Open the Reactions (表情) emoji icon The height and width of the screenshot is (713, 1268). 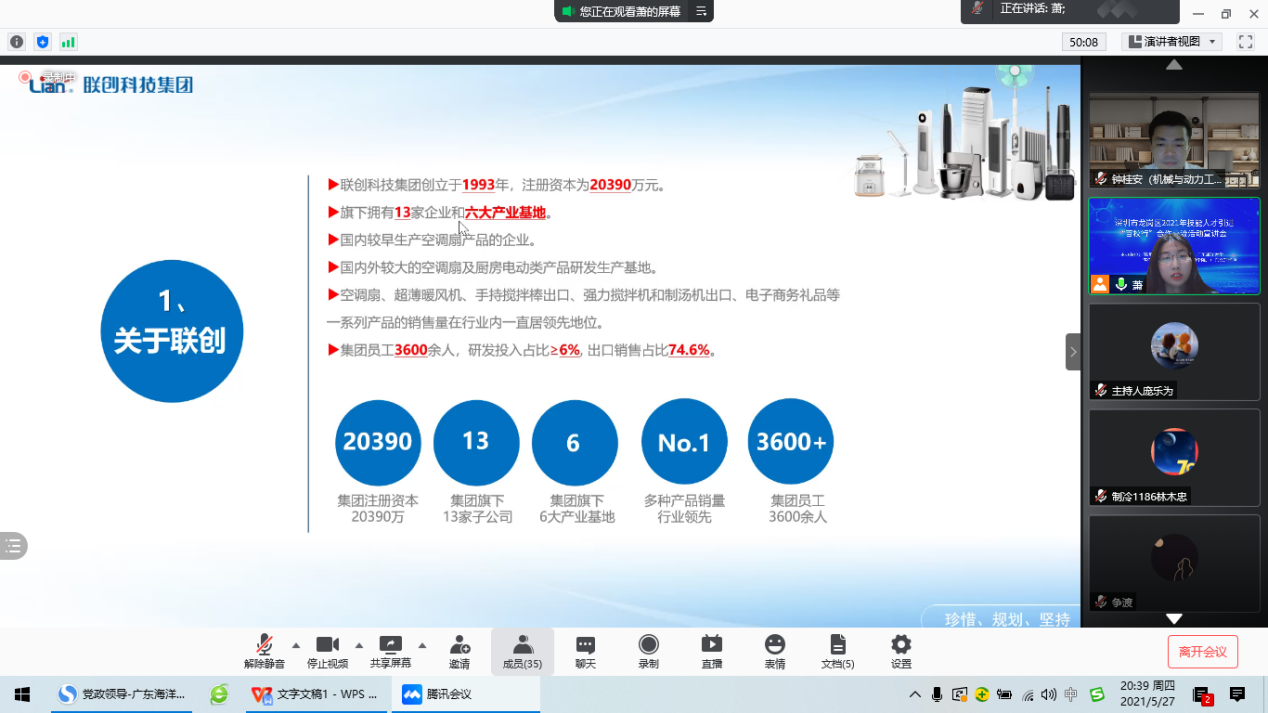[x=774, y=651]
